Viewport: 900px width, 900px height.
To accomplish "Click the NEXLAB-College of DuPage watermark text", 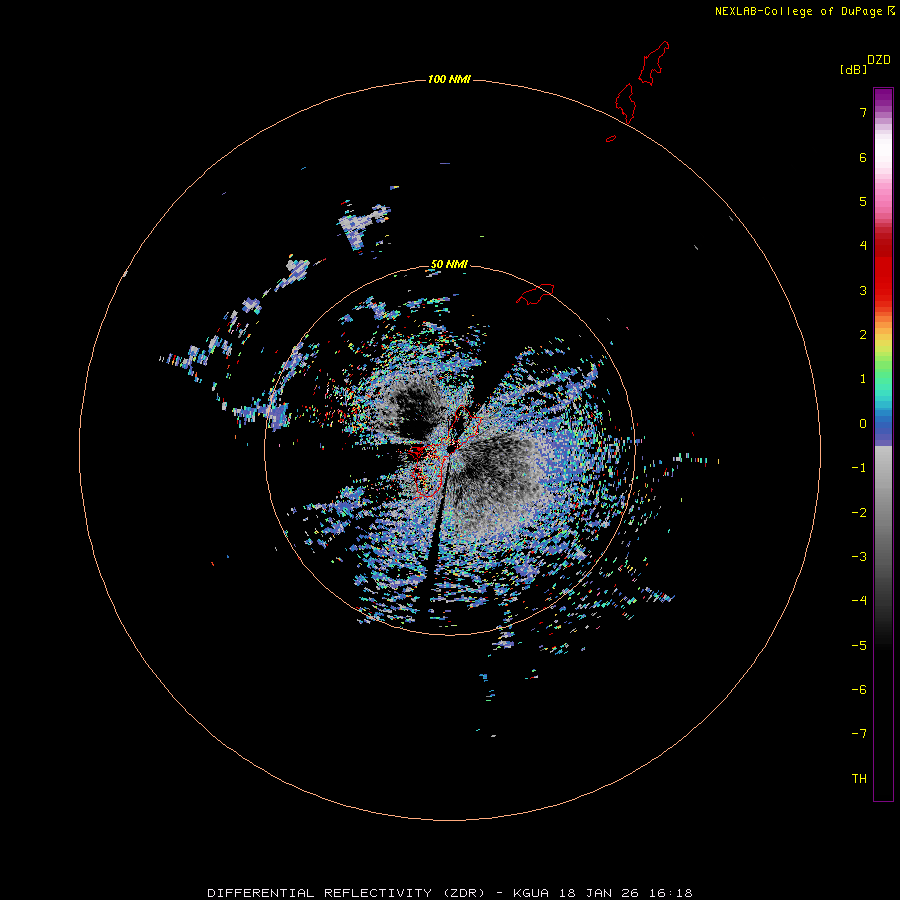I will pyautogui.click(x=798, y=11).
